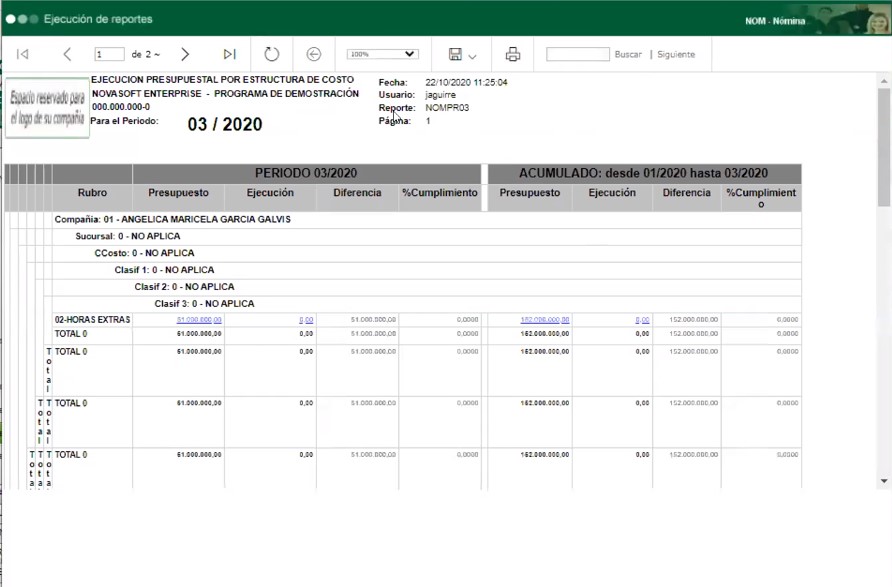The image size is (892, 587).
Task: Click the Siguiente find-next link
Action: click(x=676, y=54)
